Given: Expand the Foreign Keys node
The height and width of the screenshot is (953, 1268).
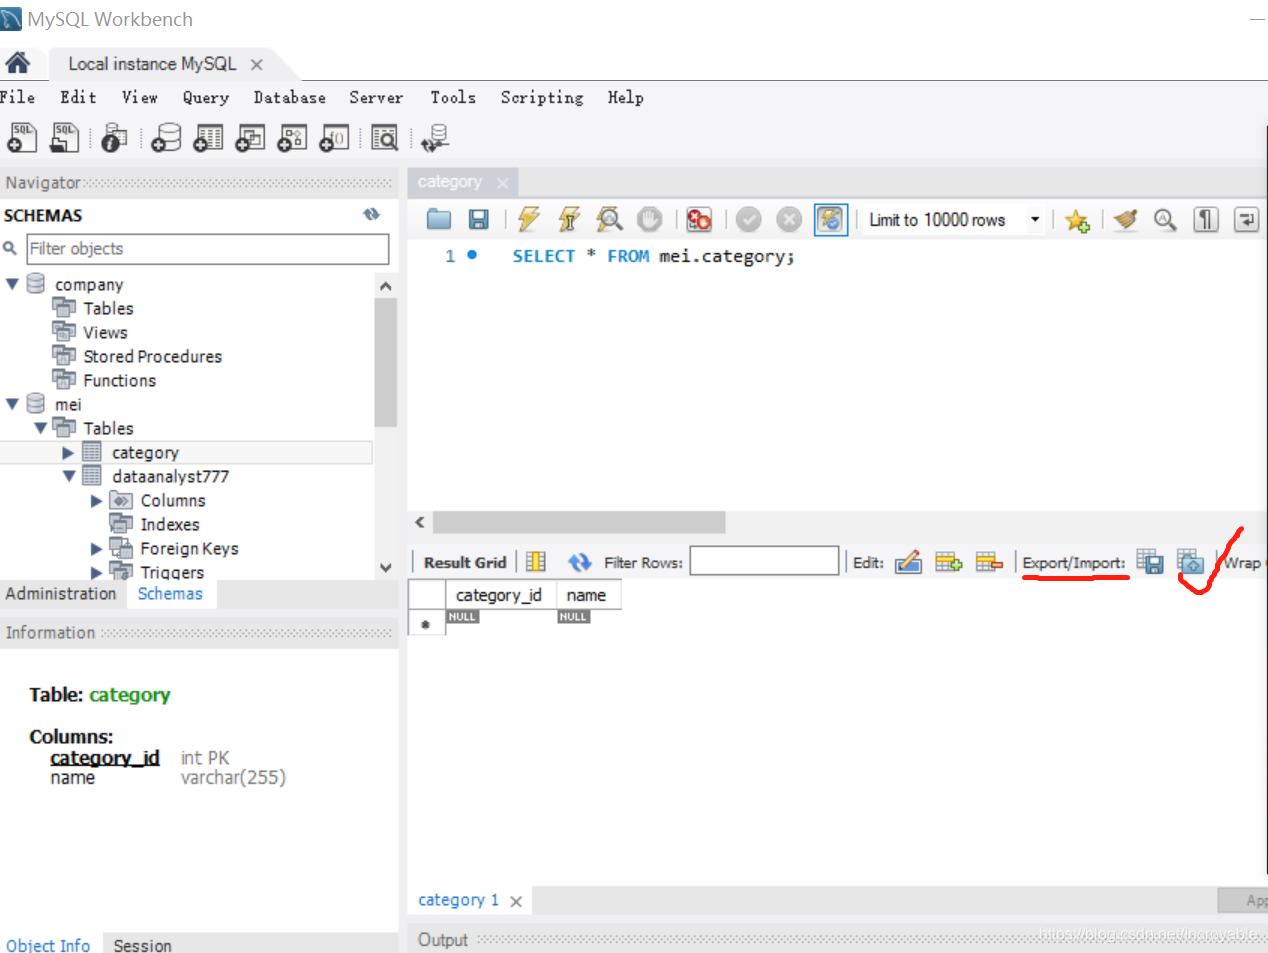Looking at the screenshot, I should [x=96, y=549].
